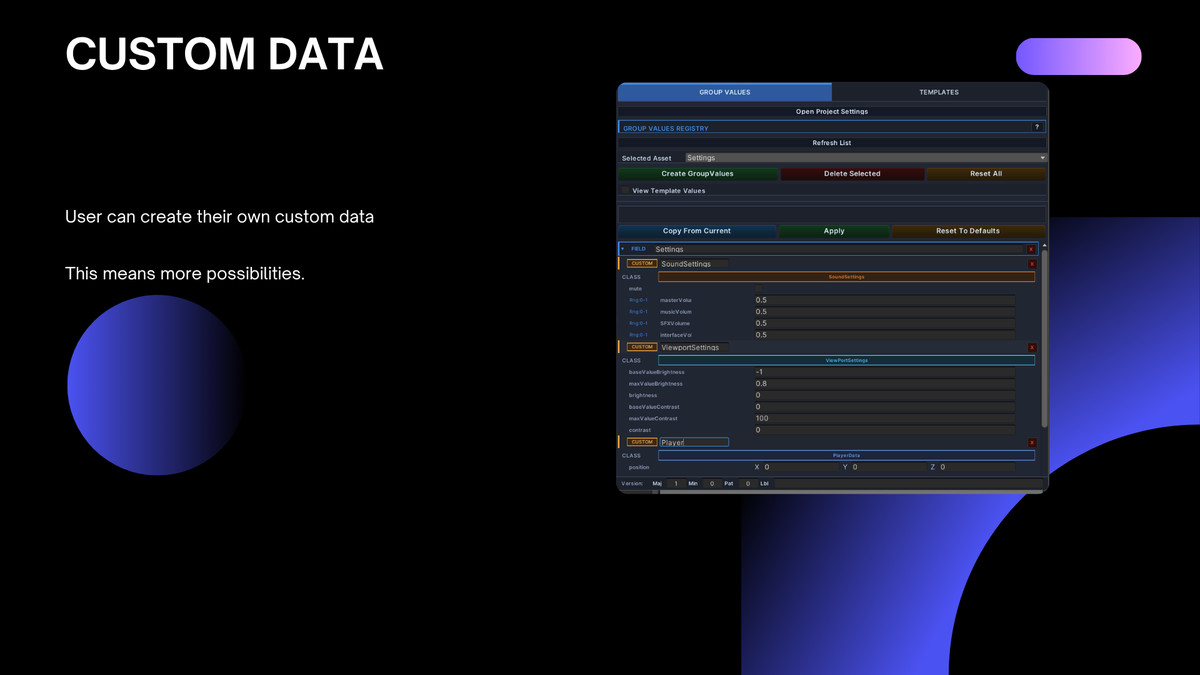Open the help question mark in Group Values Registry

[1036, 127]
